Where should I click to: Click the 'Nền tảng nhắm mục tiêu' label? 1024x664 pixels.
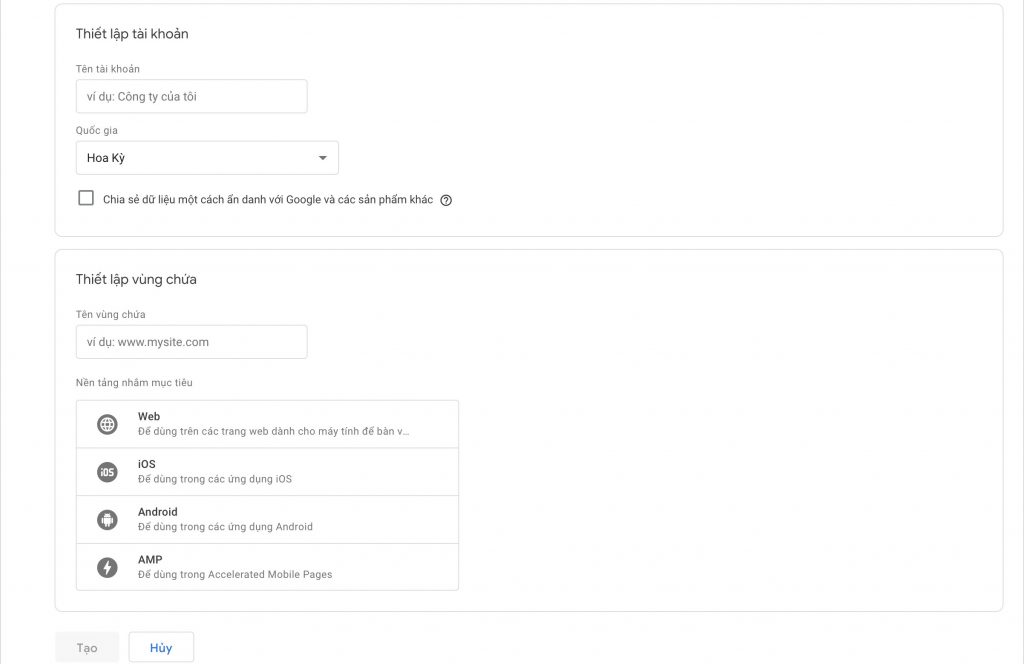(134, 383)
